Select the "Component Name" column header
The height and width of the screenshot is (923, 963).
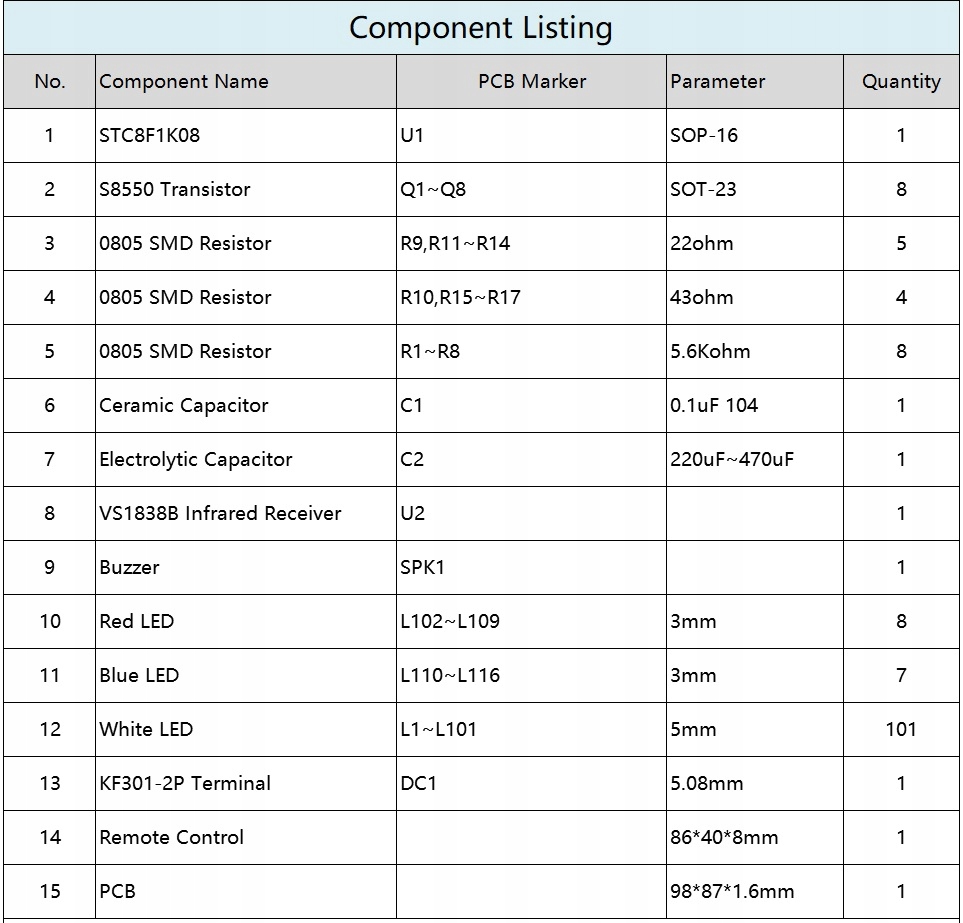184,82
